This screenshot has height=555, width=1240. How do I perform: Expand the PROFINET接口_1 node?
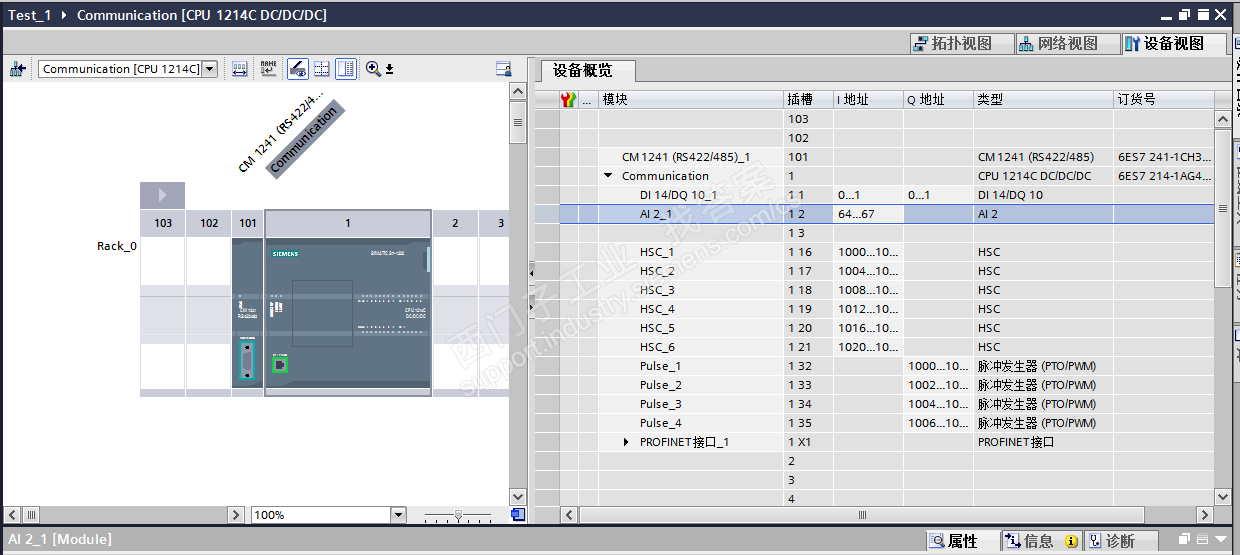click(627, 442)
